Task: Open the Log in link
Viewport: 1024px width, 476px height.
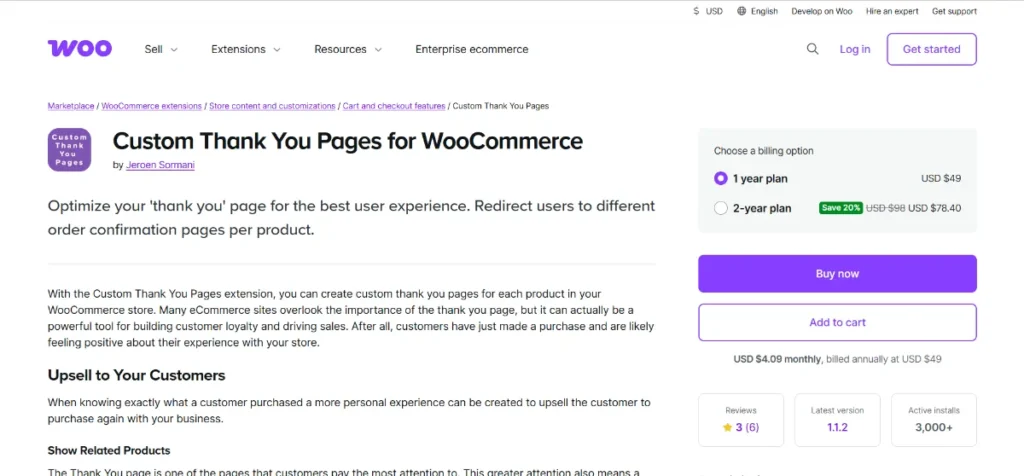Action: click(855, 49)
